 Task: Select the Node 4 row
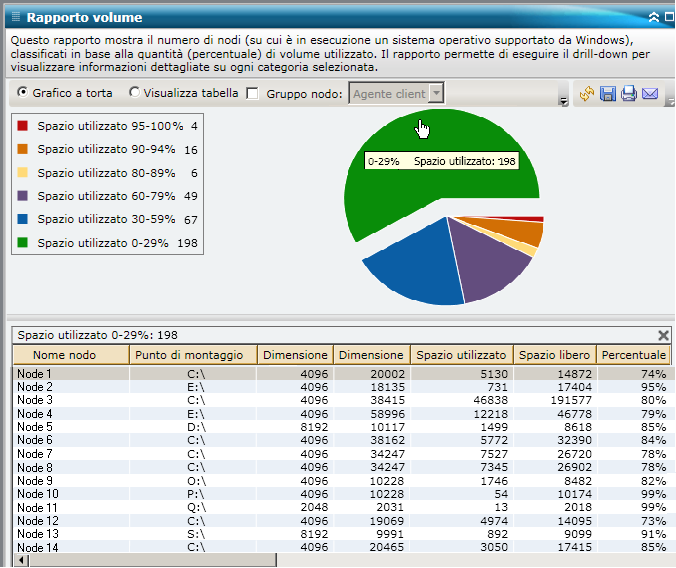pyautogui.click(x=342, y=414)
